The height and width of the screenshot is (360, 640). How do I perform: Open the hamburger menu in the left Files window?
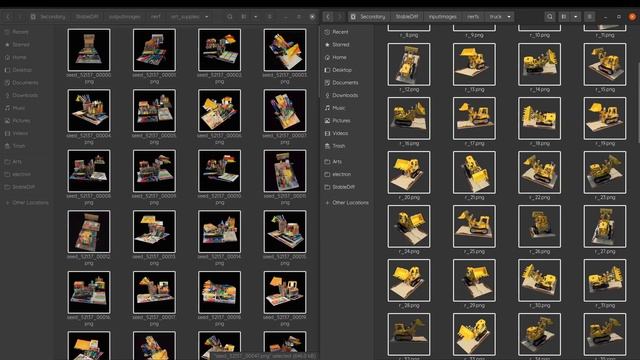[x=269, y=17]
